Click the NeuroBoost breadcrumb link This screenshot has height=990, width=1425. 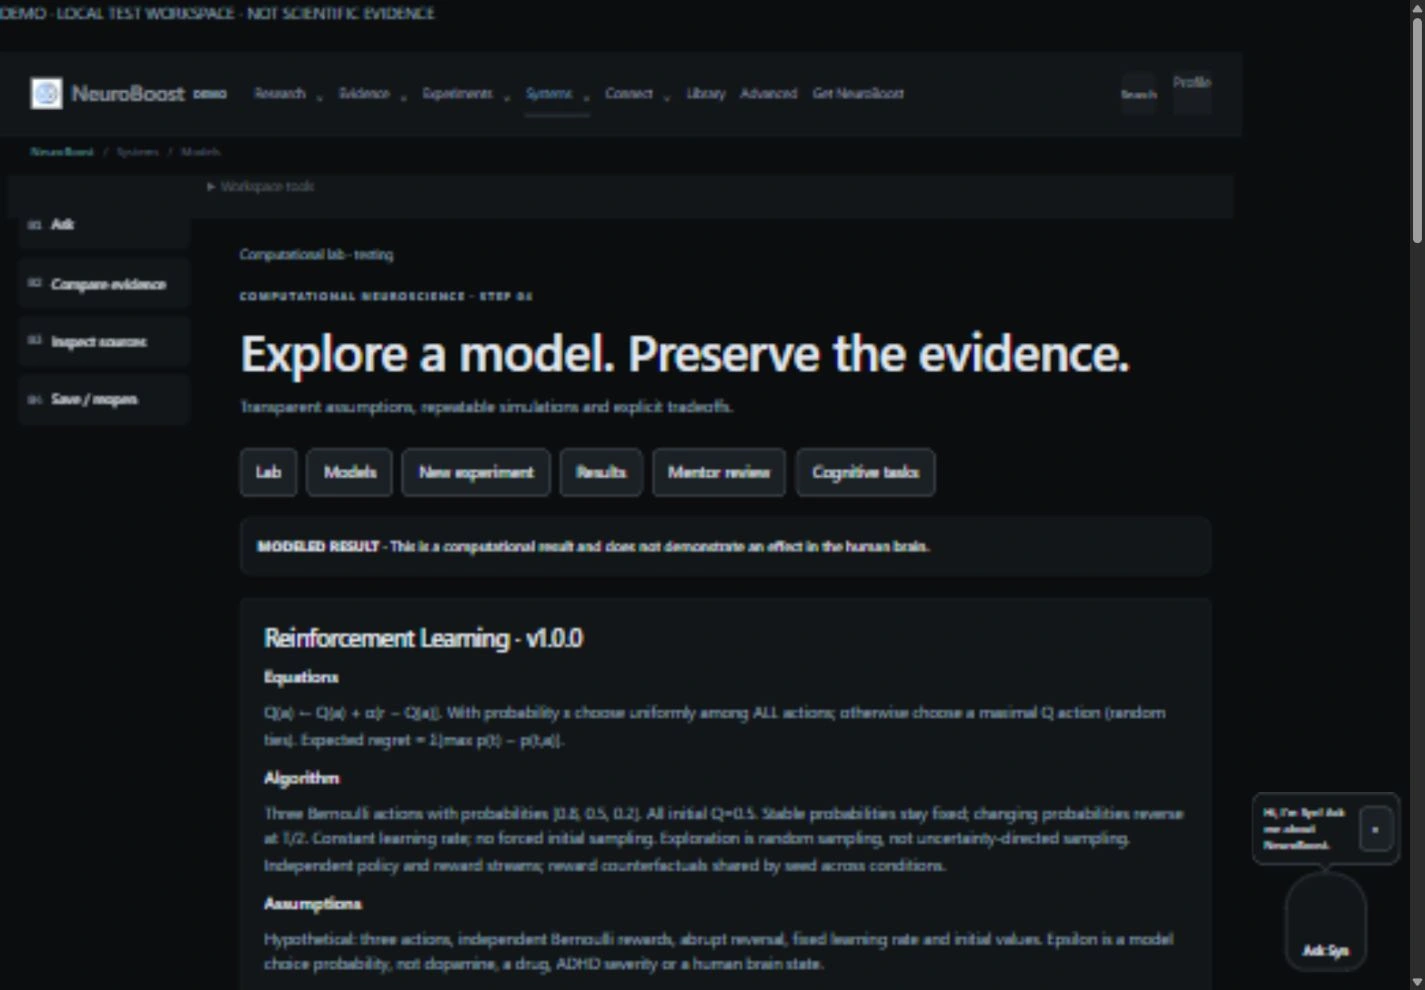click(62, 152)
